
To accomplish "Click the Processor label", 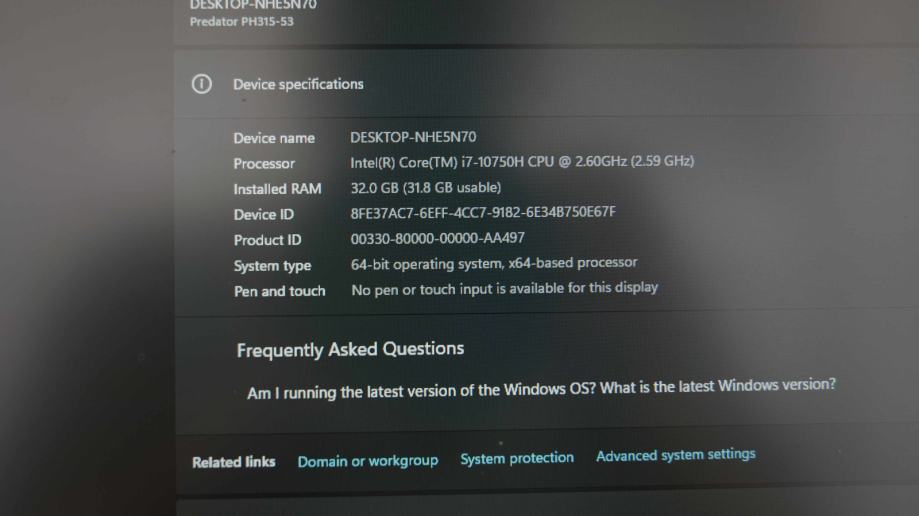I will pos(264,164).
